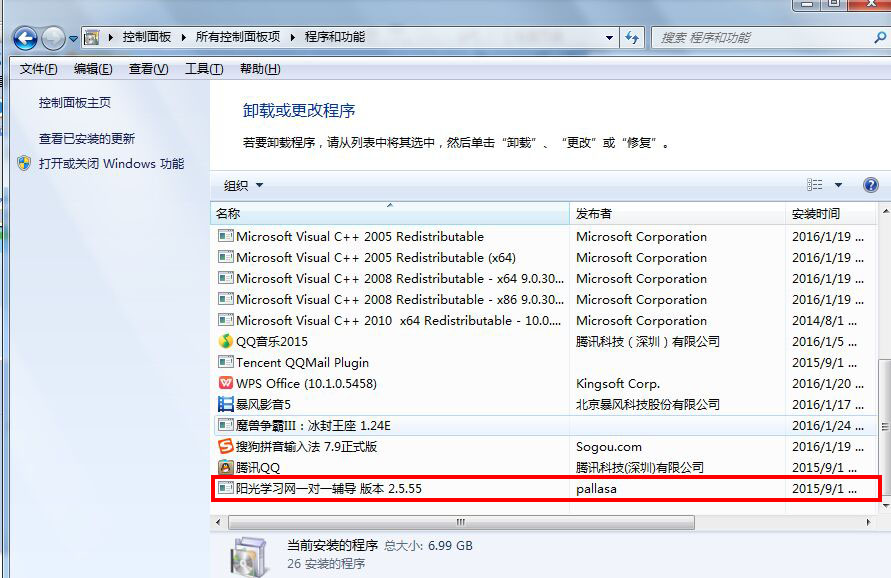Expand the 组织 dropdown
Image resolution: width=891 pixels, height=578 pixels.
tap(243, 185)
